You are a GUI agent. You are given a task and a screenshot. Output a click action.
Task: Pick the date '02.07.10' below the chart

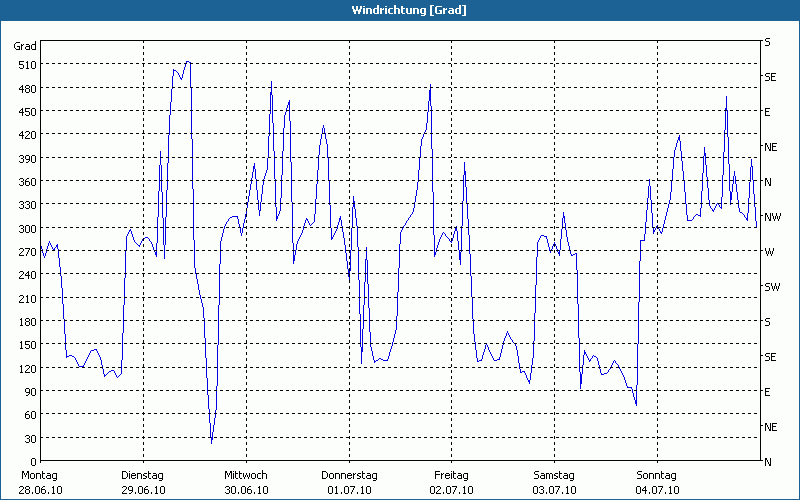452,490
